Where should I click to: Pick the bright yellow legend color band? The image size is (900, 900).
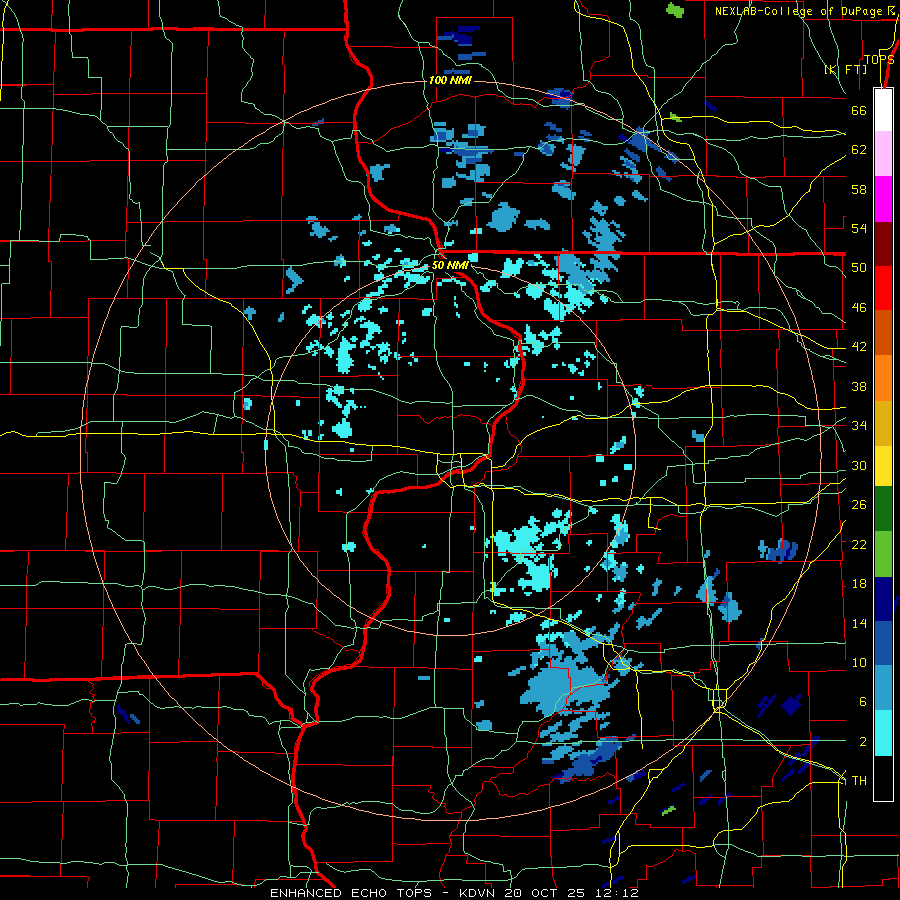tap(883, 465)
